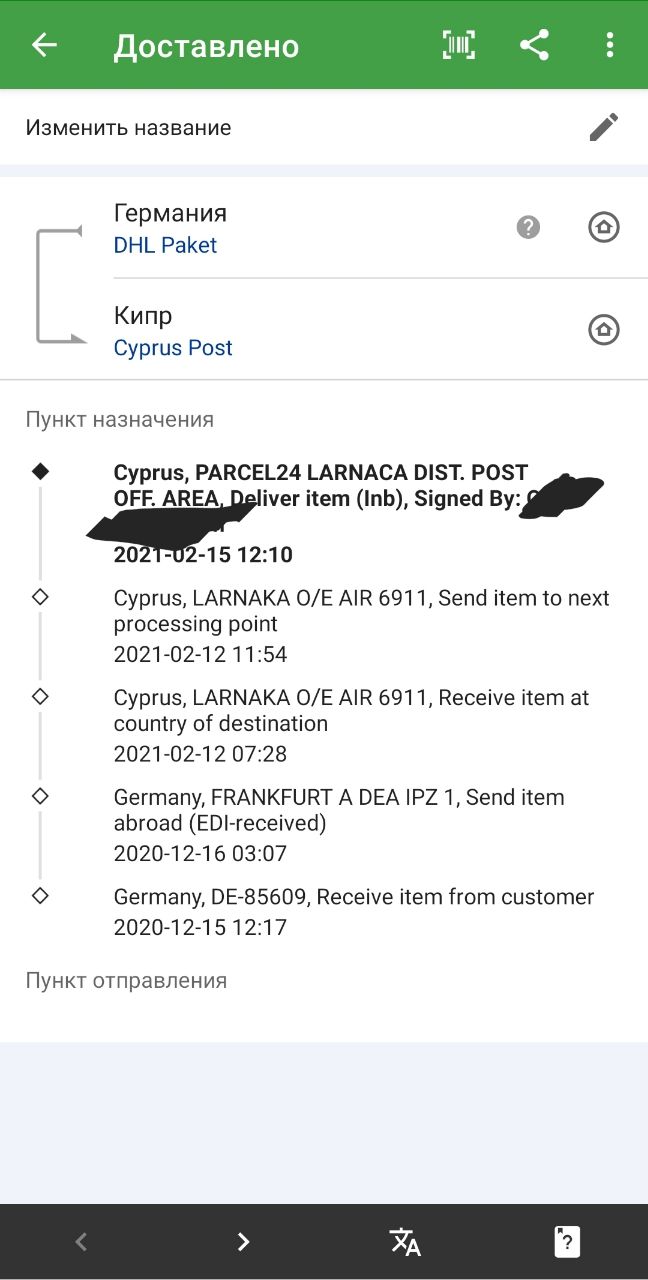Open the DHL Paket carrier home icon
The height and width of the screenshot is (1280, 648).
coord(604,228)
